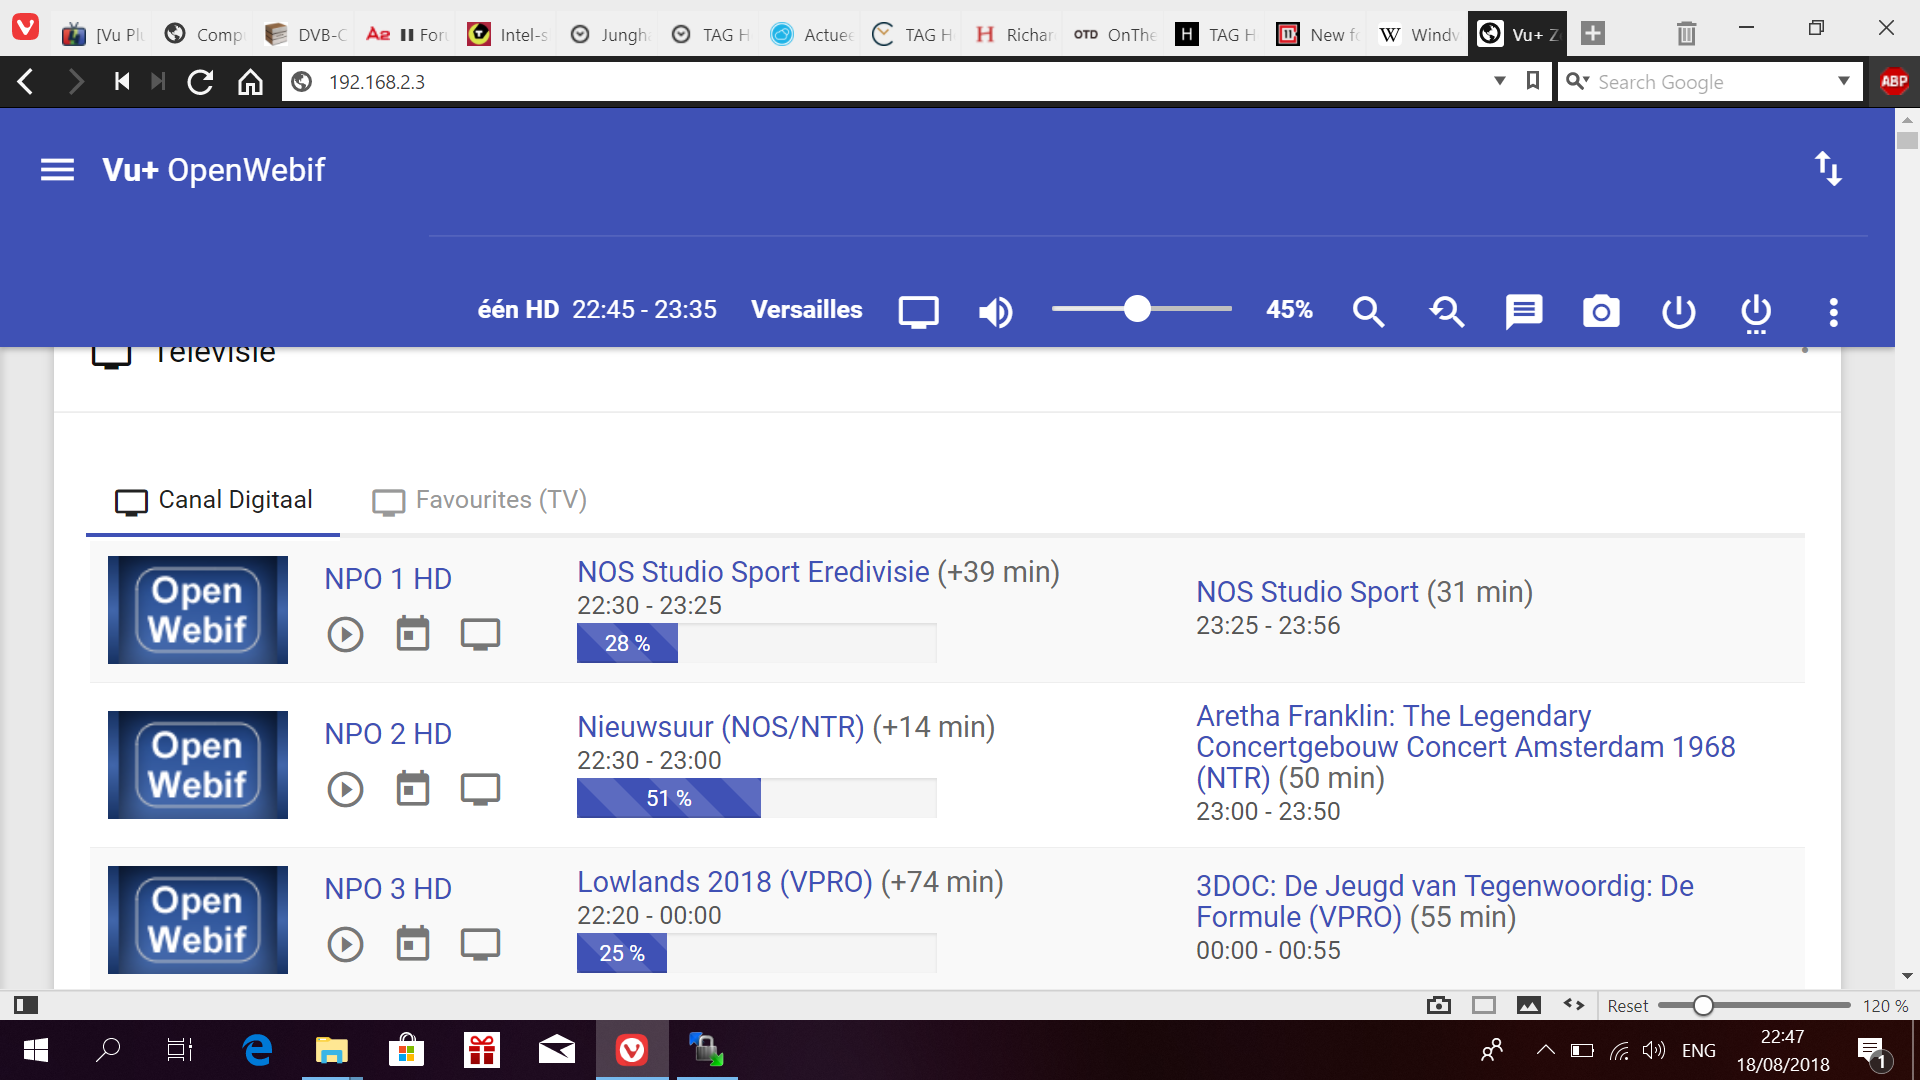Zap to NPO 3 HD on the TV
This screenshot has height=1080, width=1920.
point(480,944)
